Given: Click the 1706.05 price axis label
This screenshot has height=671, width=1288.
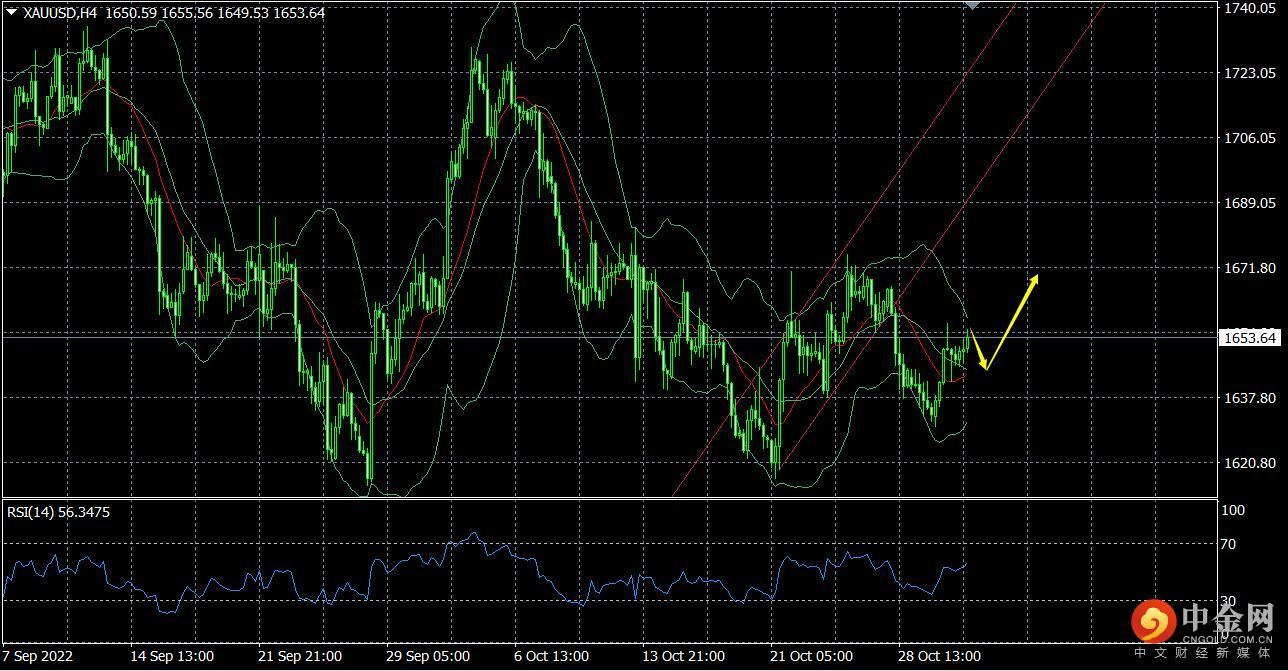Looking at the screenshot, I should [1248, 138].
